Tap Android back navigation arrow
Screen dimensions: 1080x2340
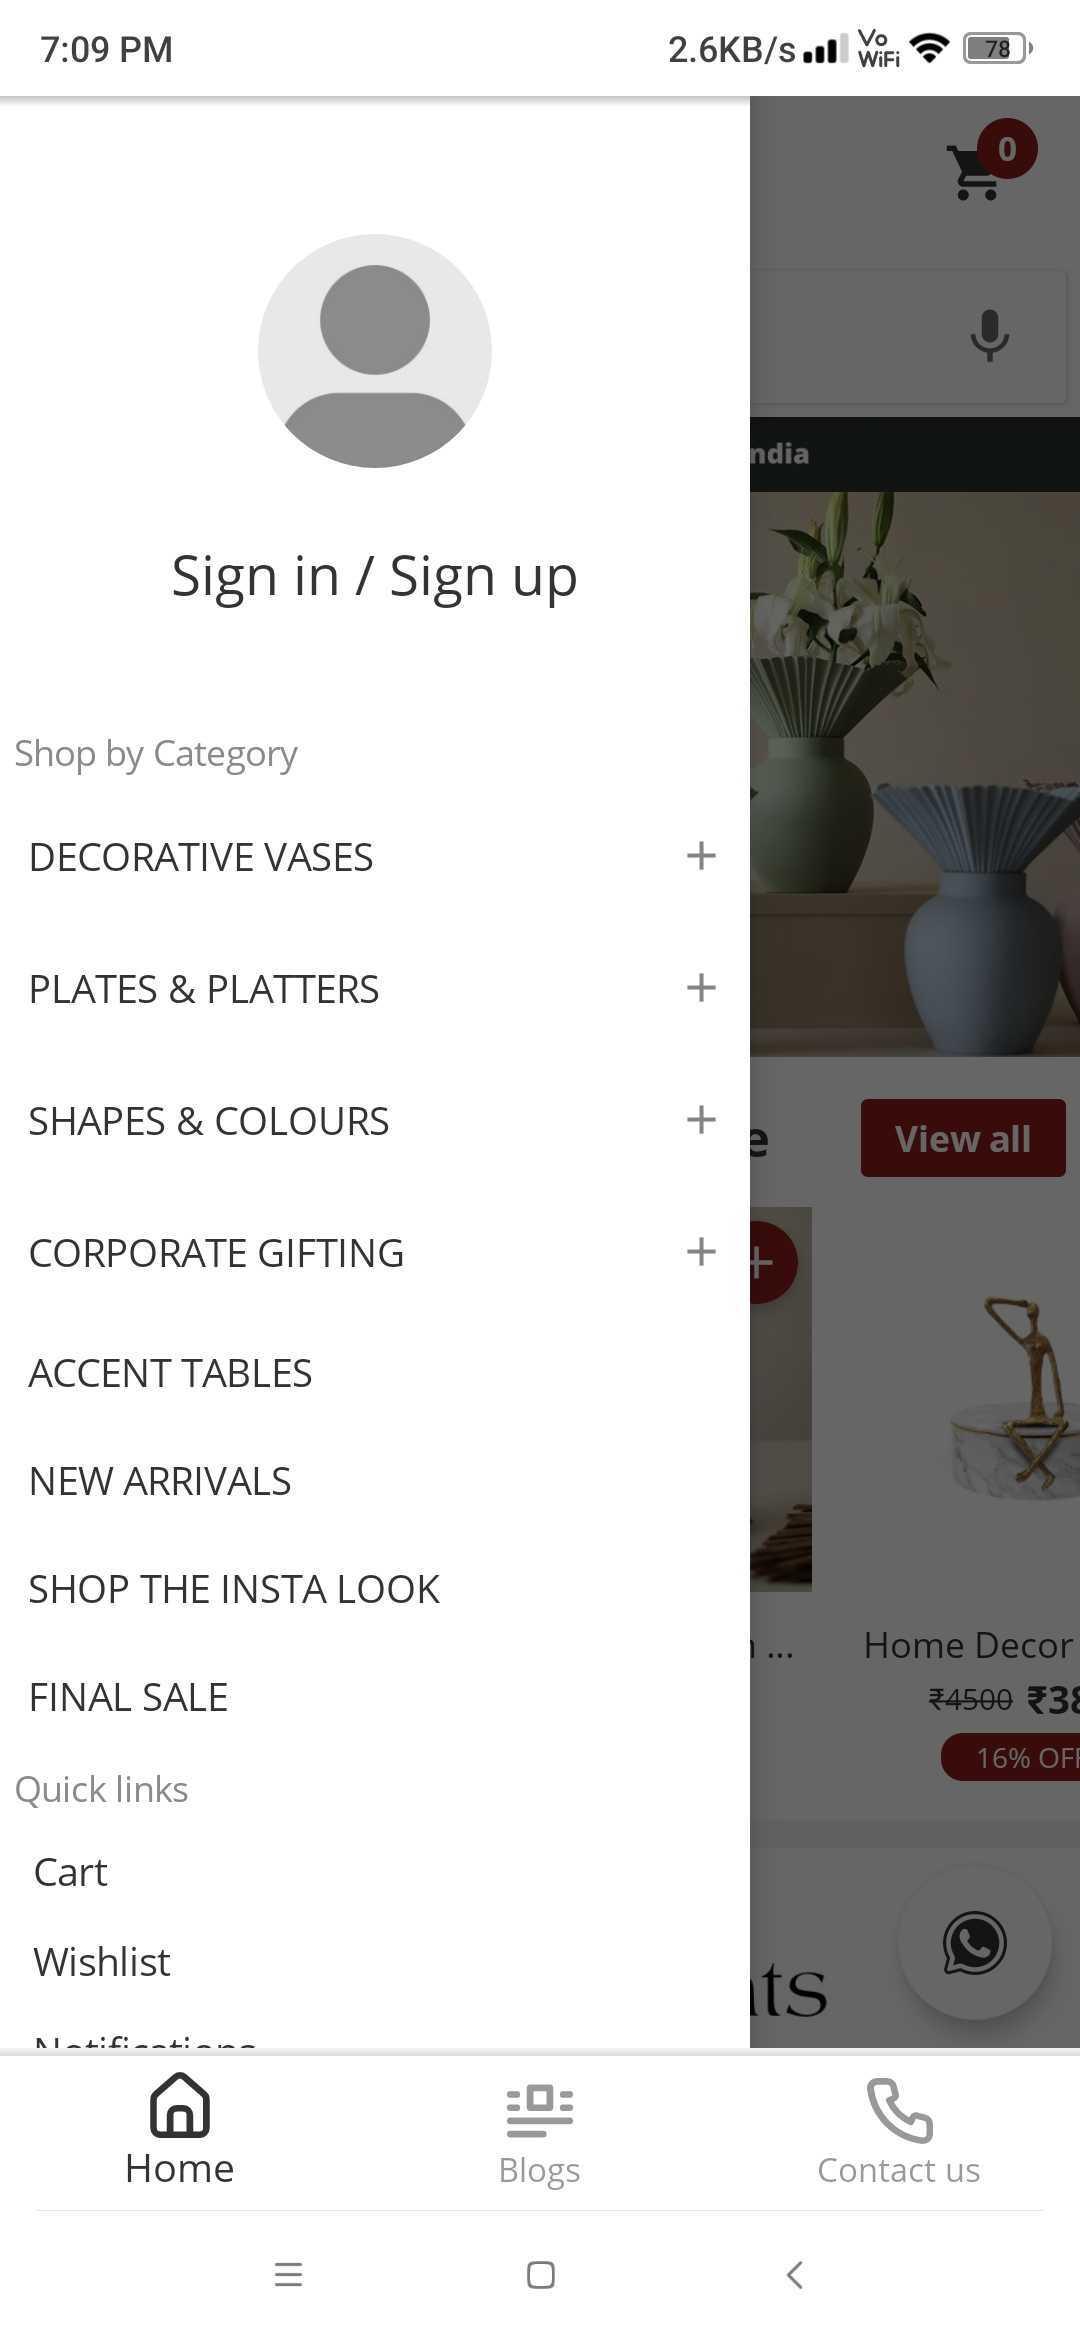[x=794, y=2275]
